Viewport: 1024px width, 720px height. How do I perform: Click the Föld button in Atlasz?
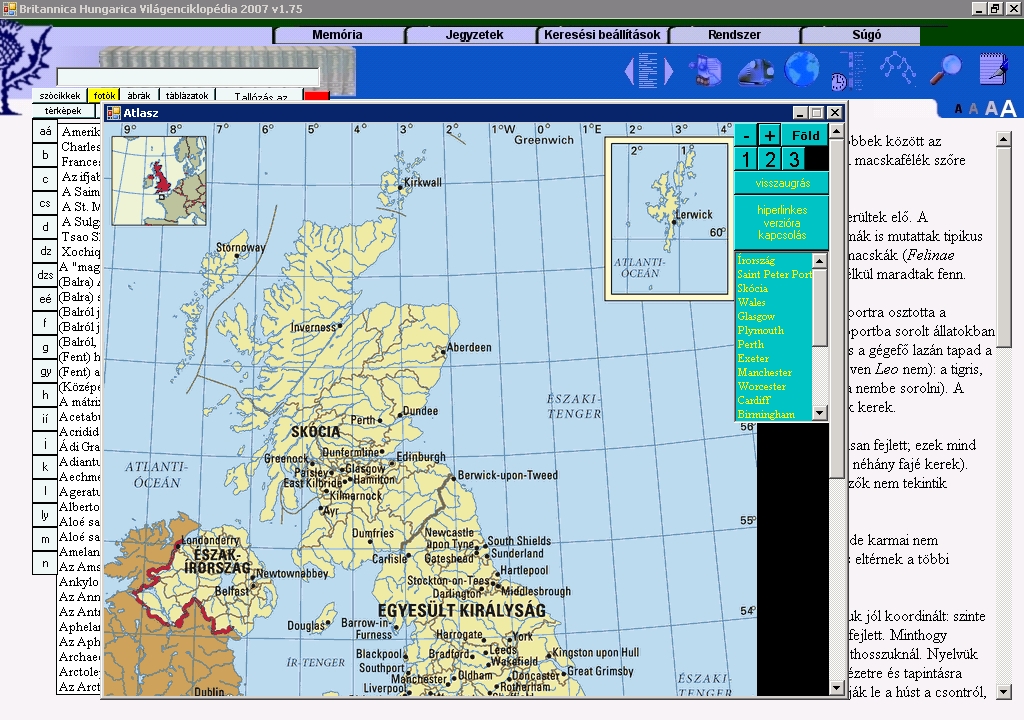coord(805,135)
